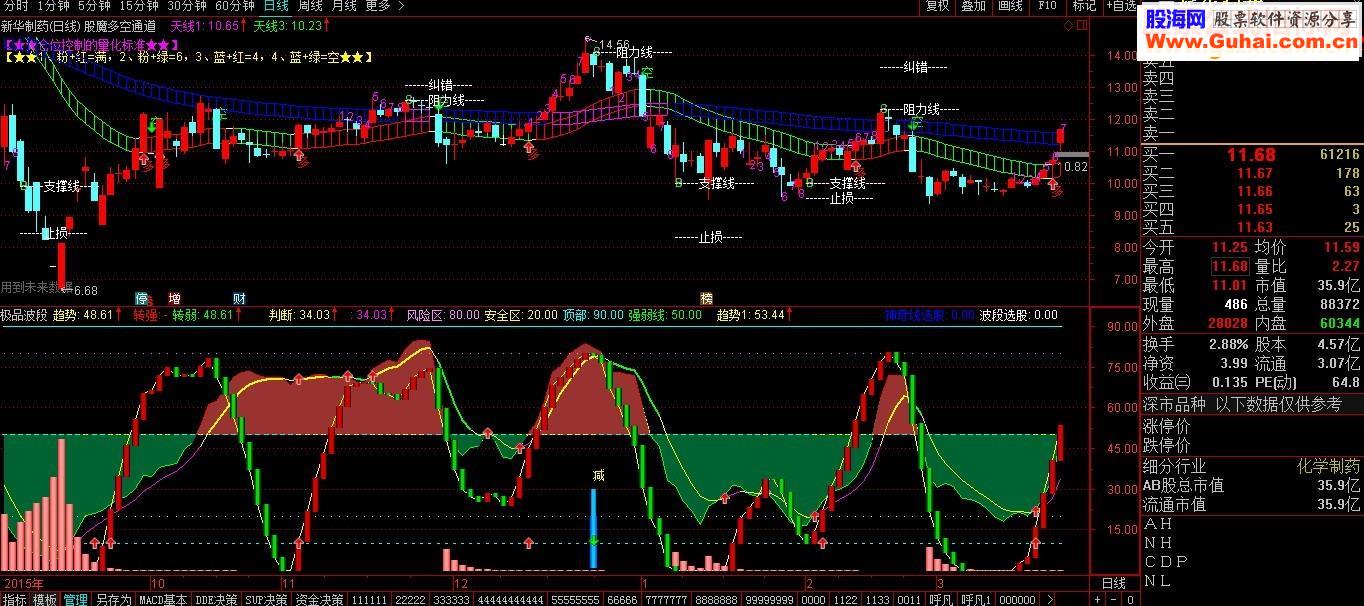The width and height of the screenshot is (1364, 606).
Task: Switch to the 5分钟 period
Action: [96, 6]
